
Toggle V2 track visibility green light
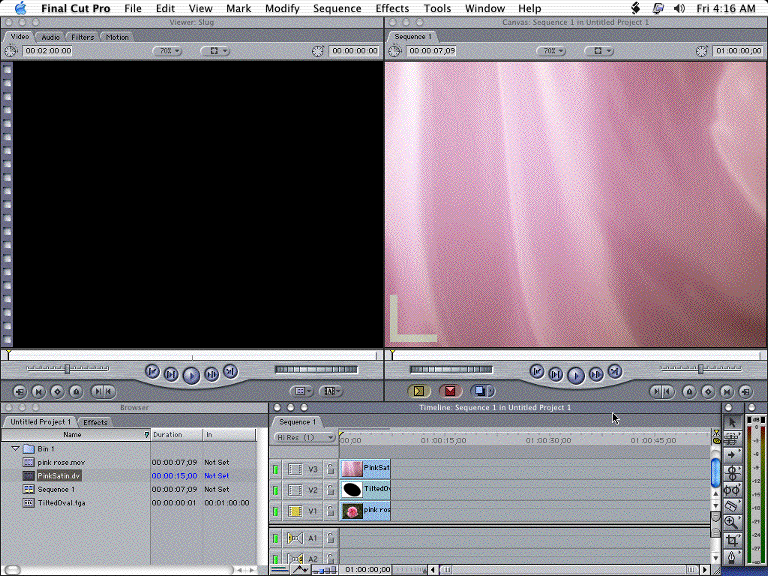coord(276,490)
